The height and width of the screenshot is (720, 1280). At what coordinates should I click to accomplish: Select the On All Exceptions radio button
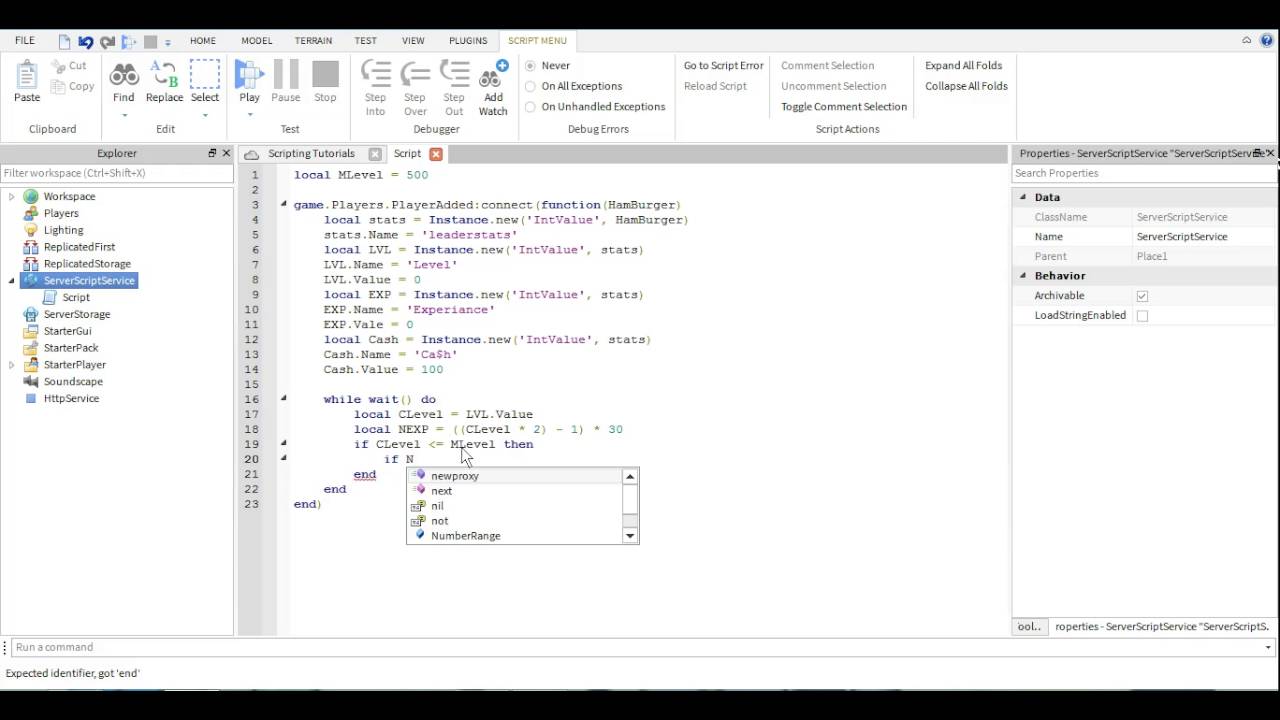pyautogui.click(x=530, y=86)
